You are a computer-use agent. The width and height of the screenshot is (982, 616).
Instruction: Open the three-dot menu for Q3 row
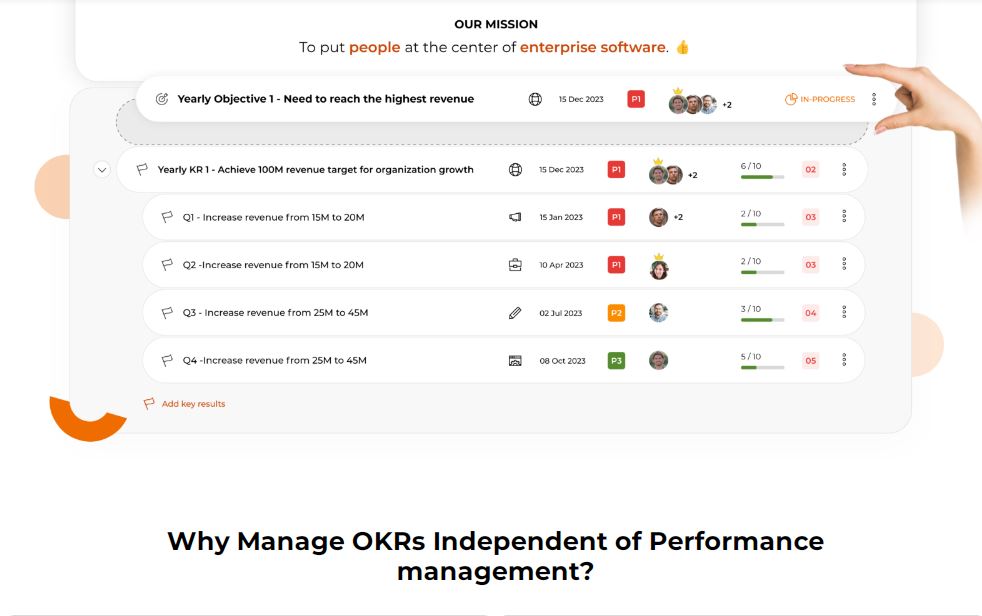(x=844, y=313)
